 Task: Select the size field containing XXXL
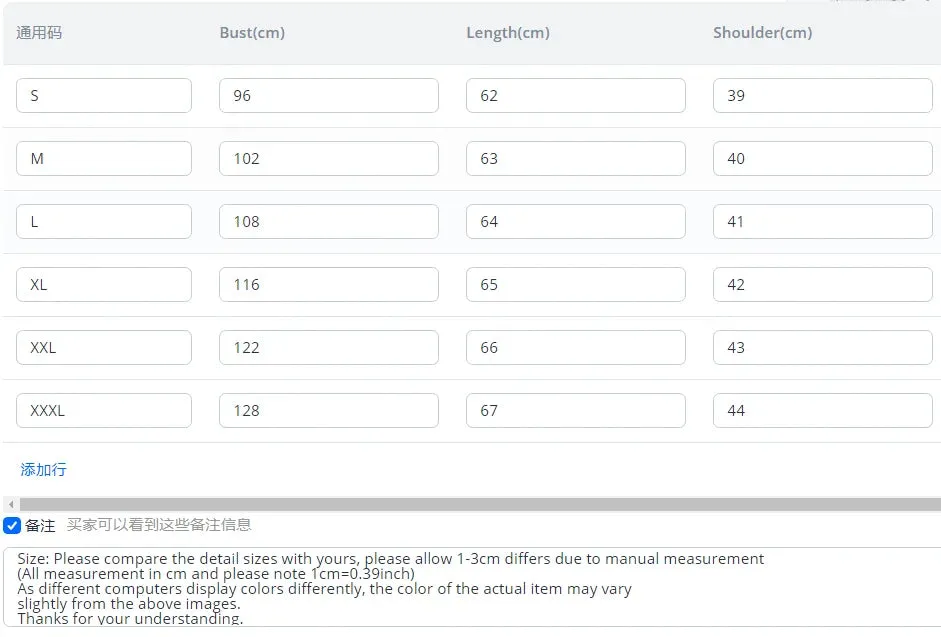pyautogui.click(x=104, y=411)
